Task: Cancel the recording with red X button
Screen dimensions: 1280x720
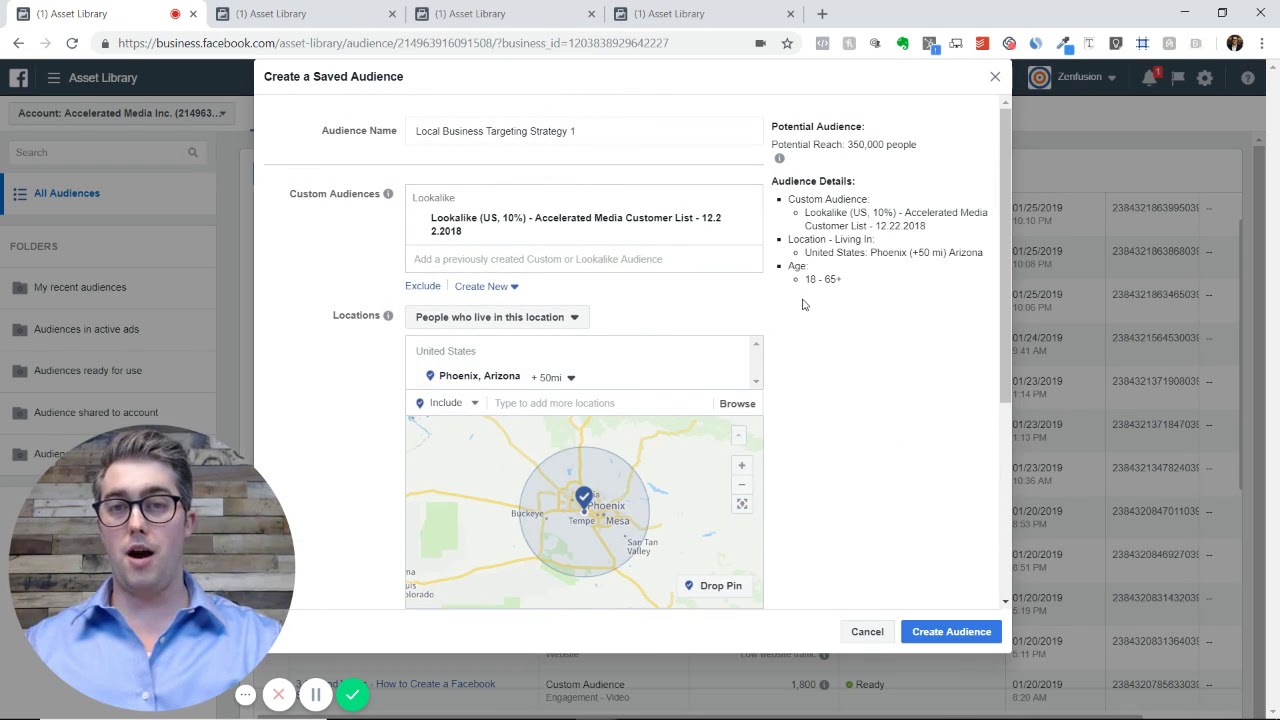Action: click(x=279, y=695)
